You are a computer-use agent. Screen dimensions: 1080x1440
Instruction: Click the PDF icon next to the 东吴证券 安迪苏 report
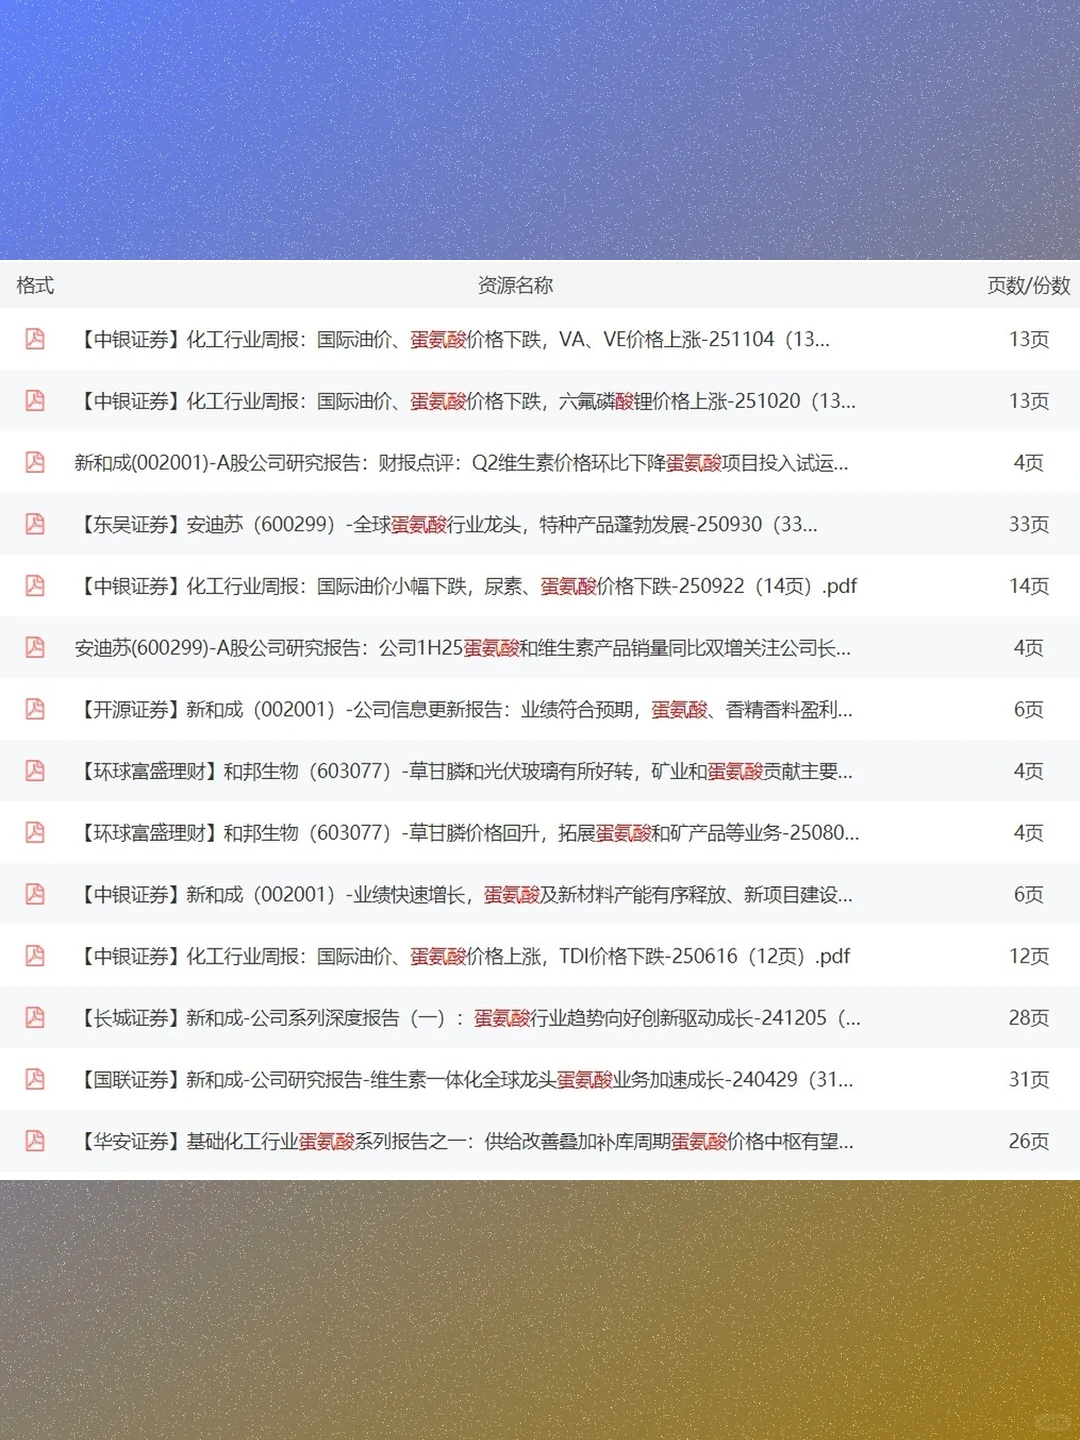[35, 525]
